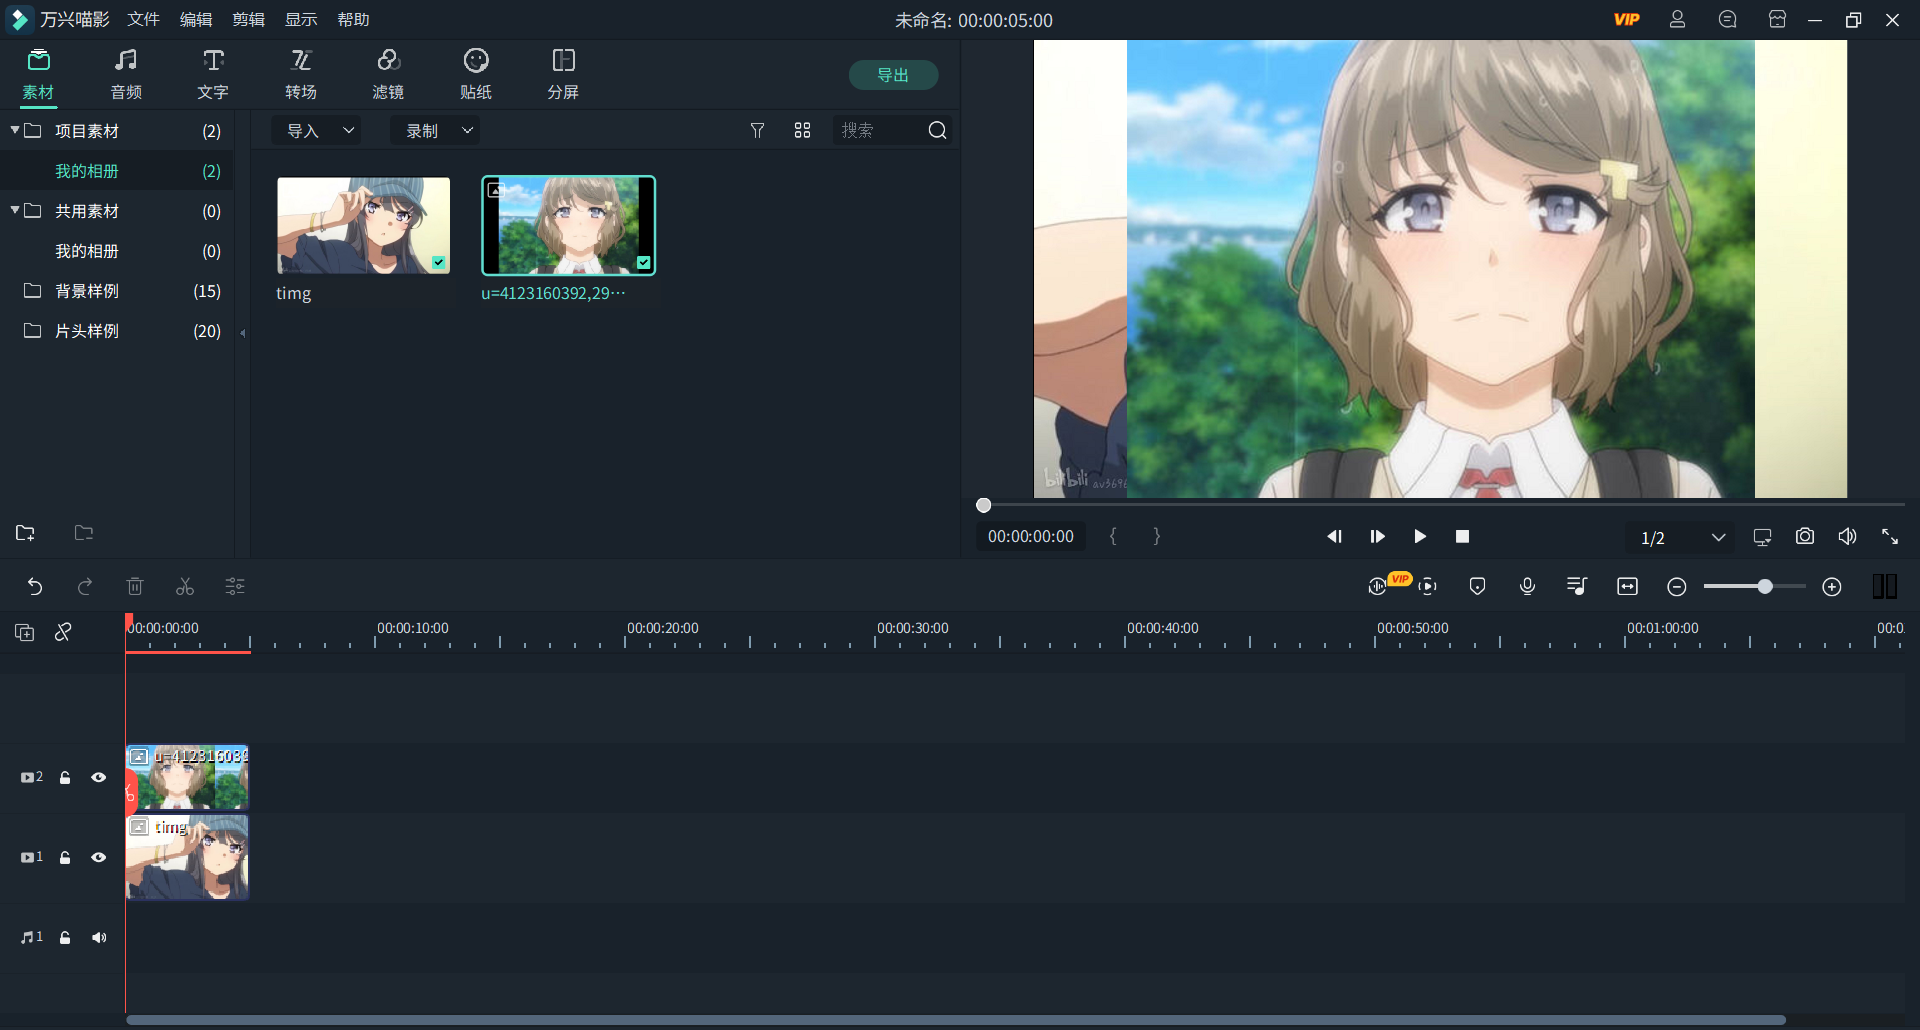Open the 编辑 (Edit) menu
This screenshot has height=1030, width=1920.
(195, 18)
